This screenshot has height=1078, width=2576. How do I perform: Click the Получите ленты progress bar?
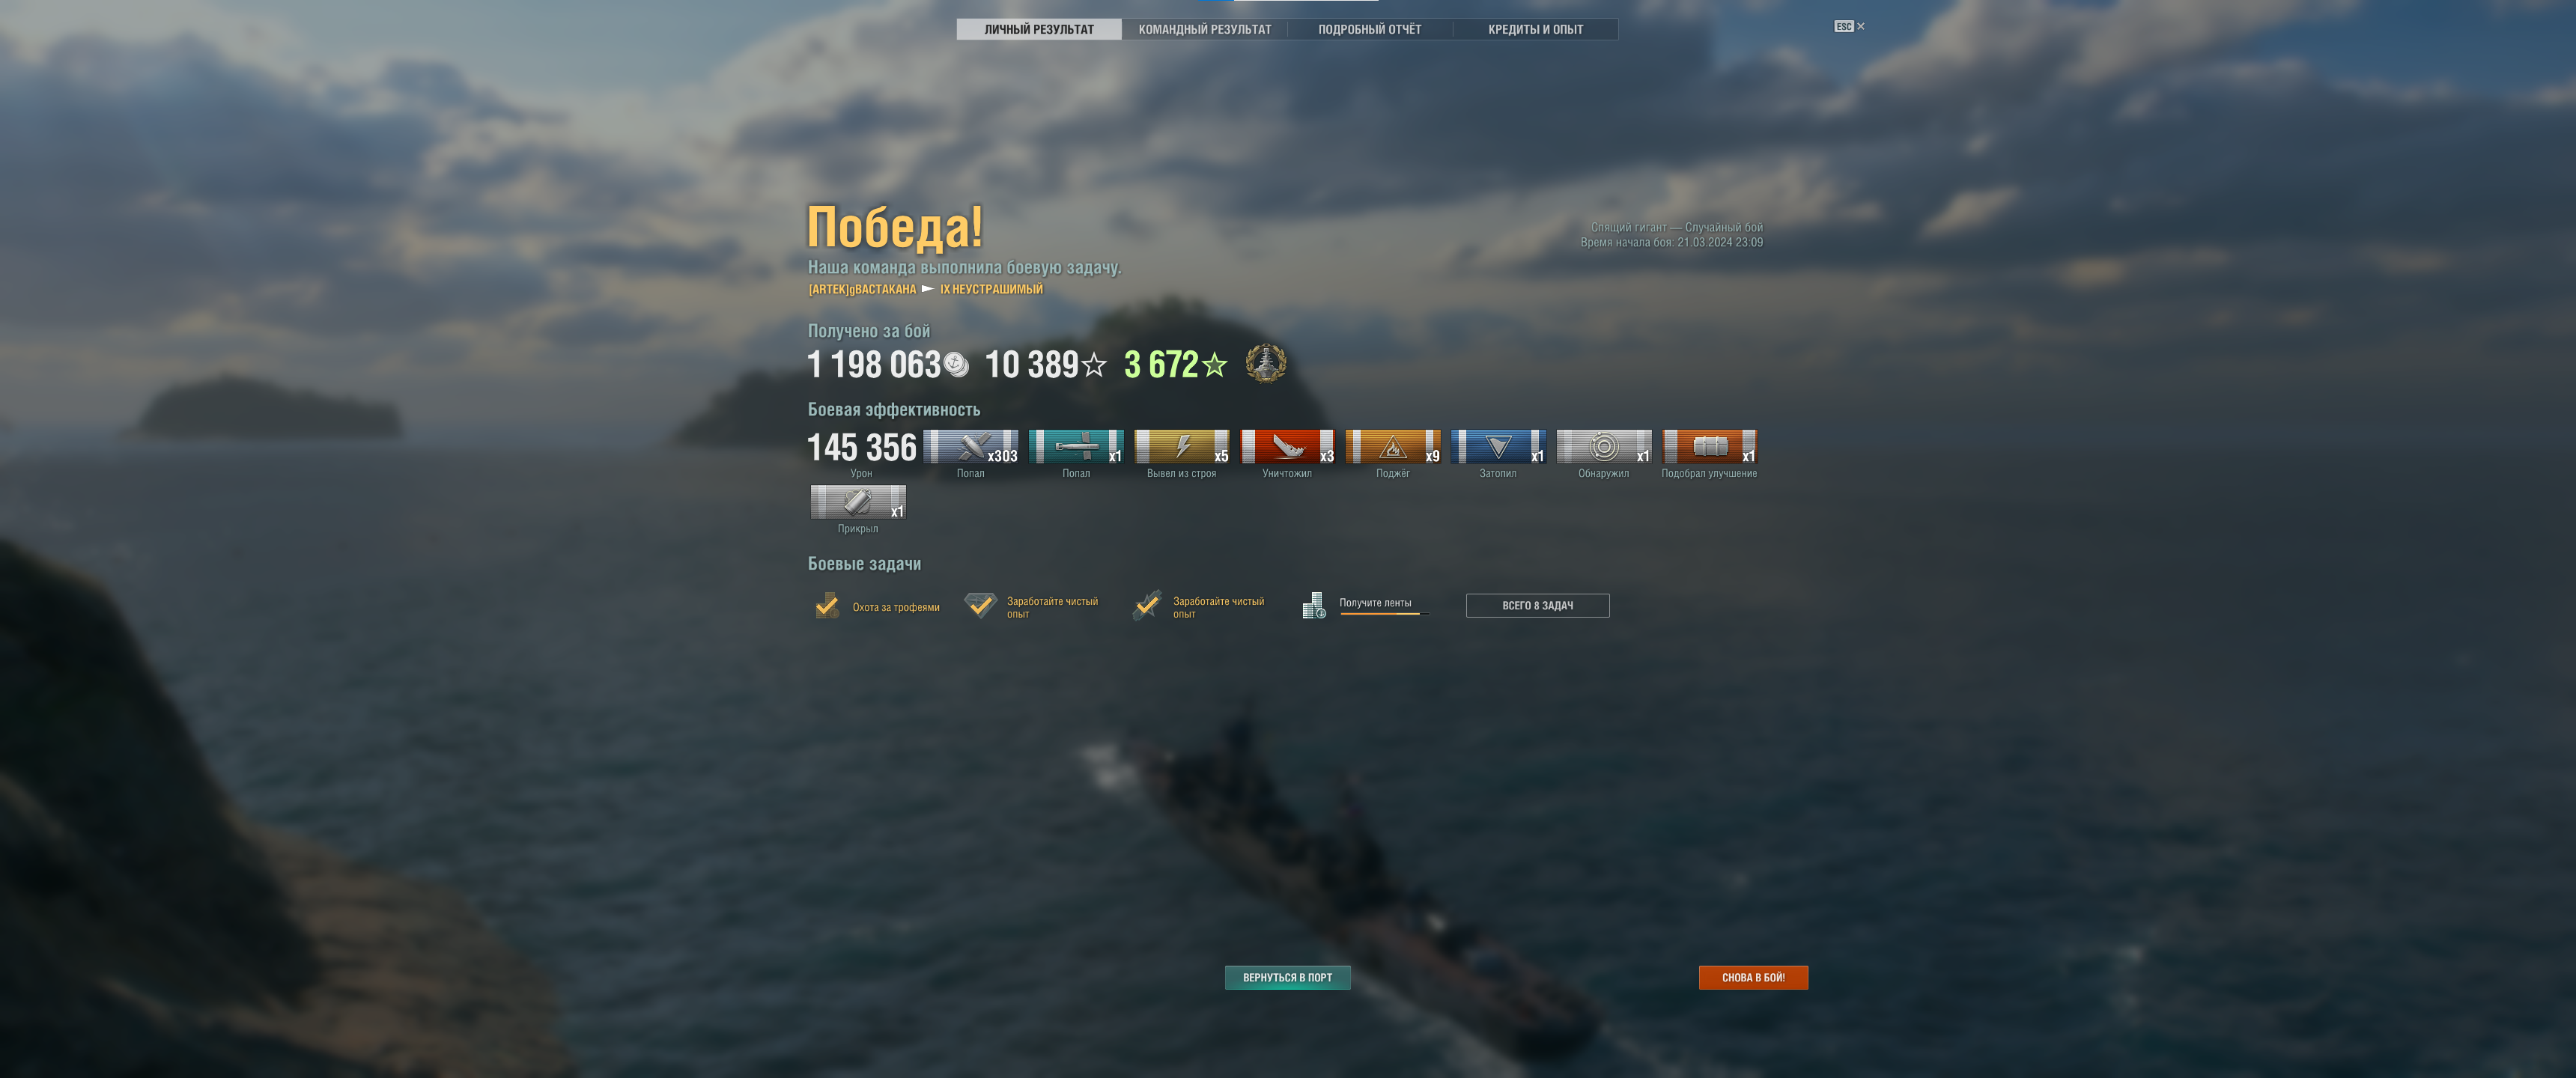coord(1384,614)
